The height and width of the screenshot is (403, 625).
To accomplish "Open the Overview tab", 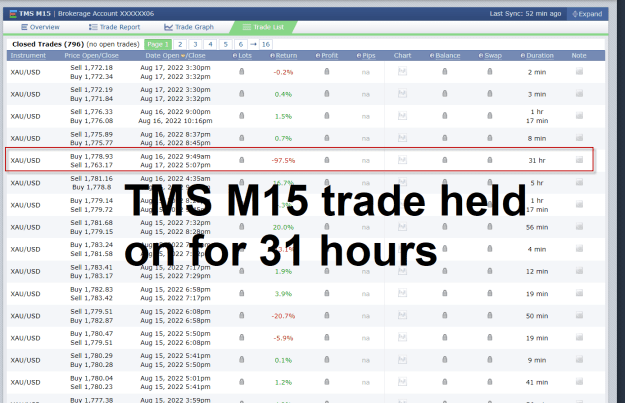I will (x=40, y=27).
